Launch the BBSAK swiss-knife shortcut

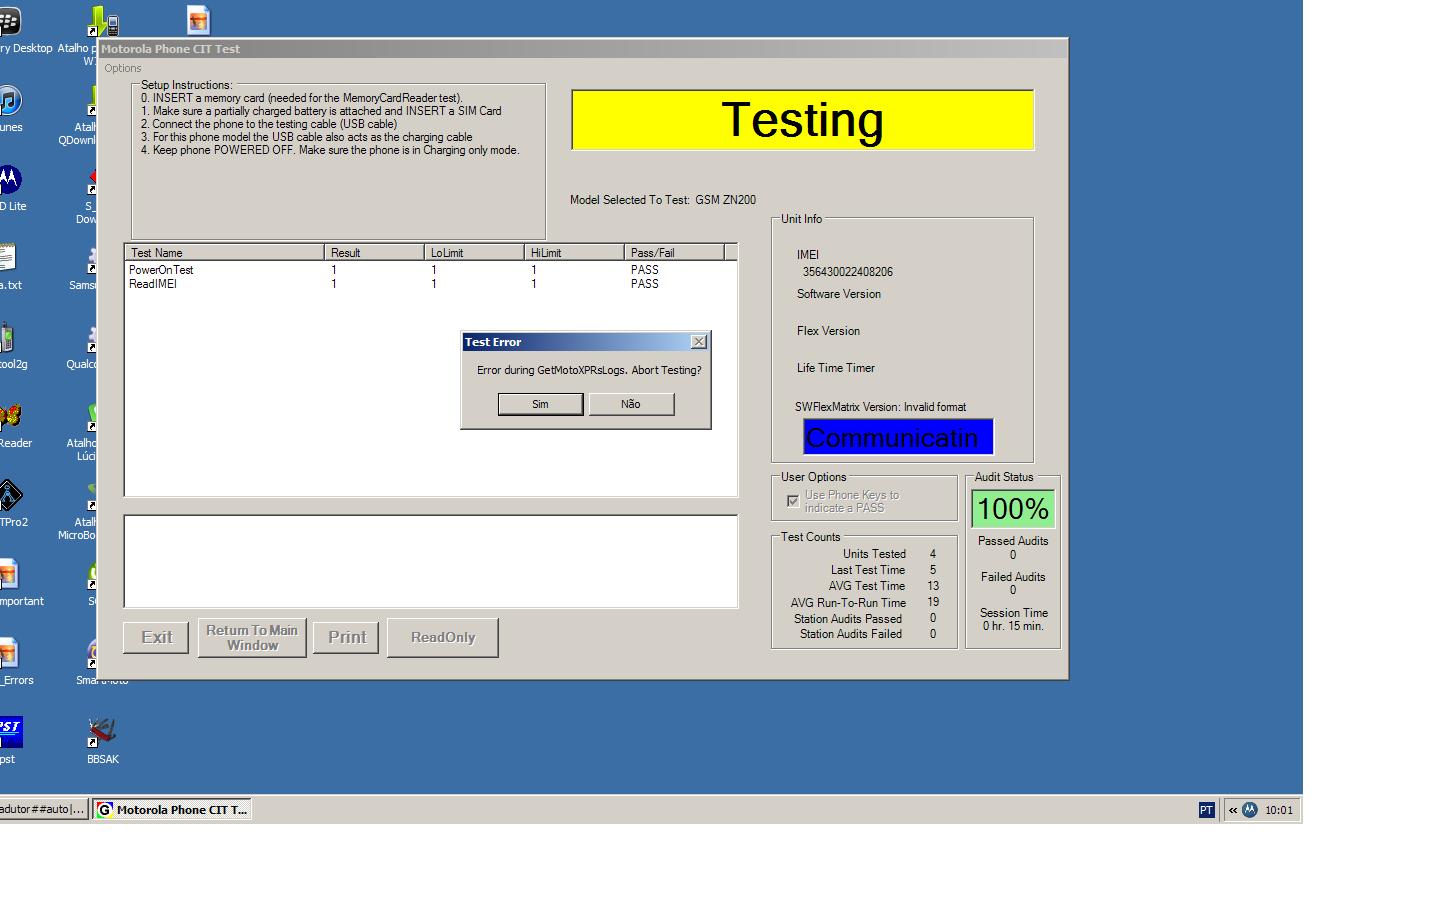102,733
